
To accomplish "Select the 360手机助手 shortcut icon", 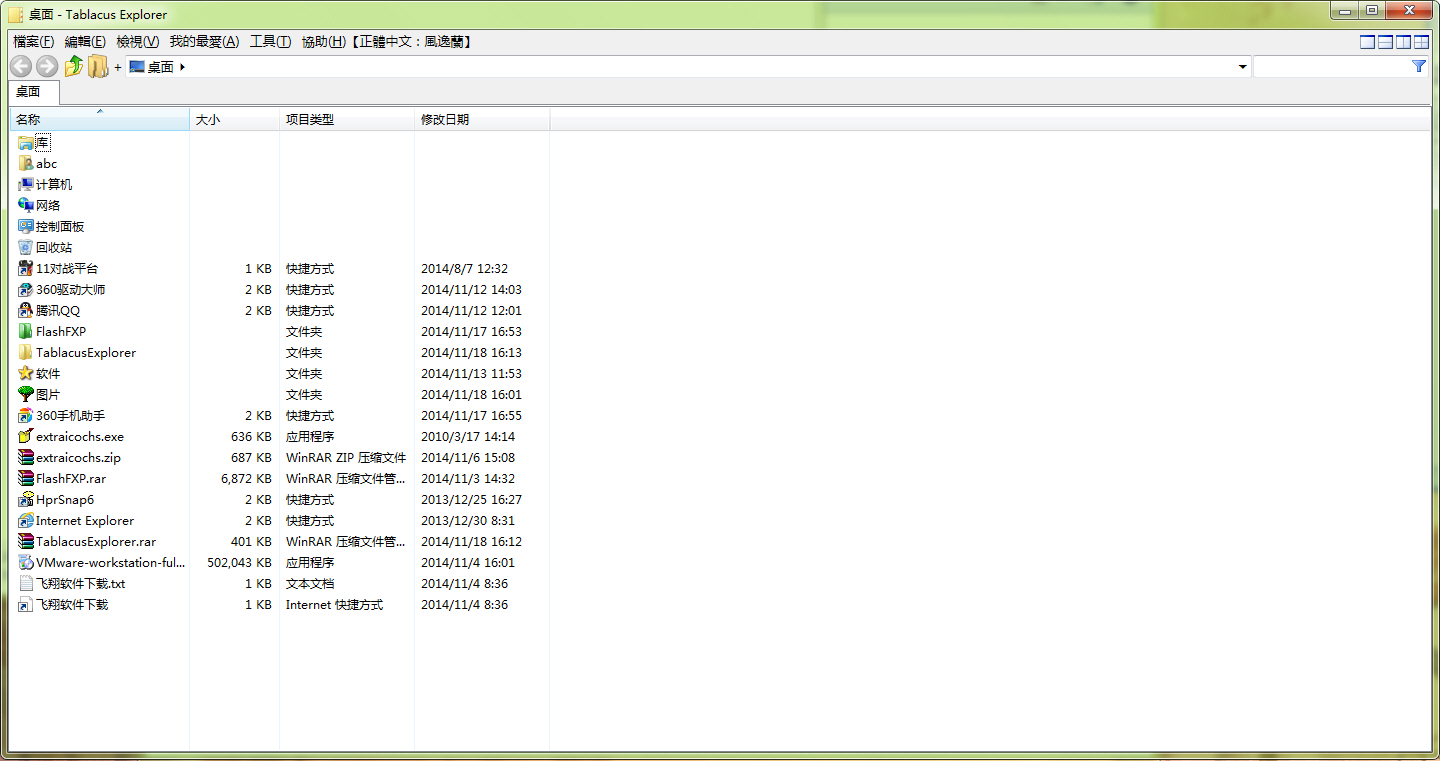I will pos(26,415).
